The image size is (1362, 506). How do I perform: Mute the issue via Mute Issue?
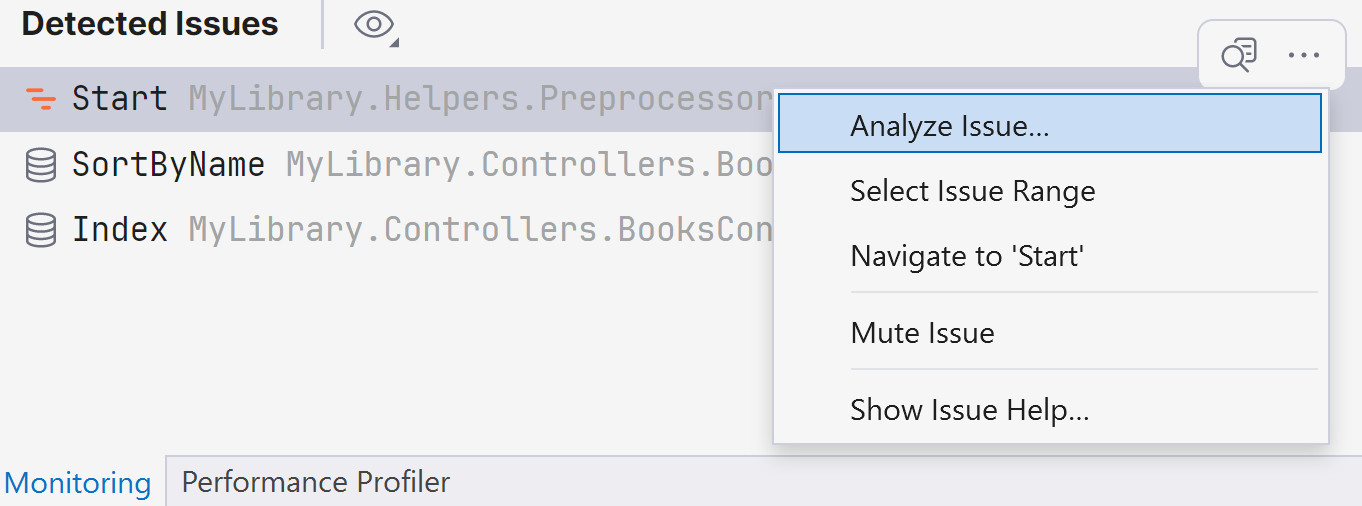[x=922, y=332]
